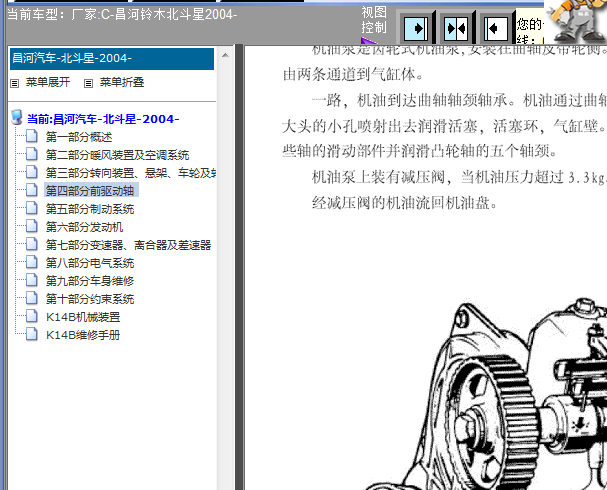The width and height of the screenshot is (607, 490).
Task: Click the split-center view control button
Action: pyautogui.click(x=456, y=28)
